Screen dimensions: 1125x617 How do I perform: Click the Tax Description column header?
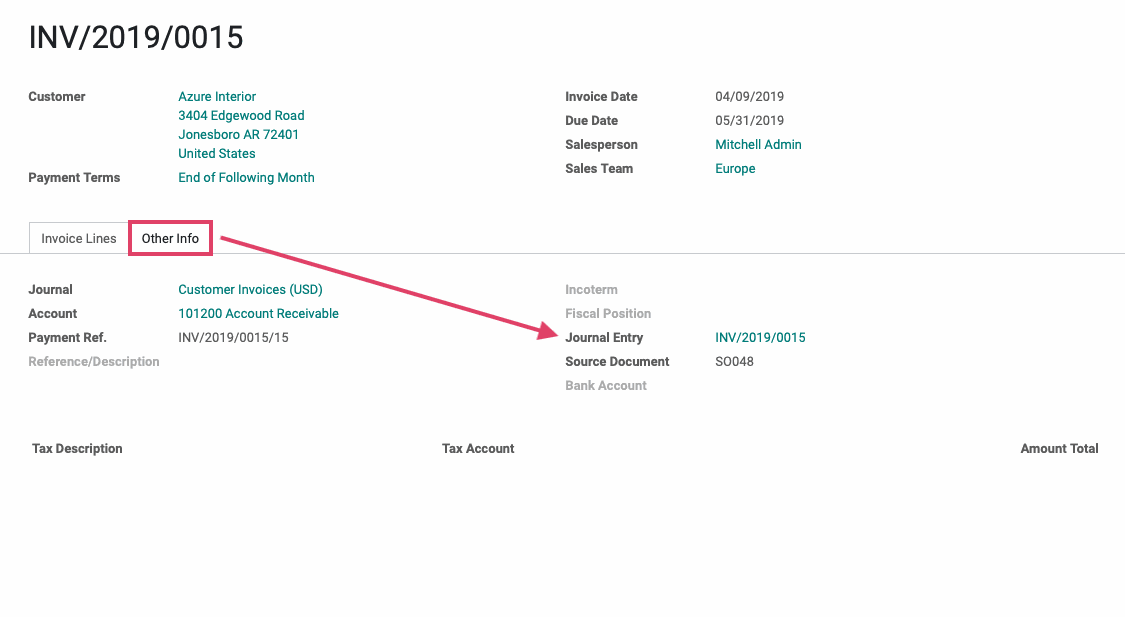point(77,448)
